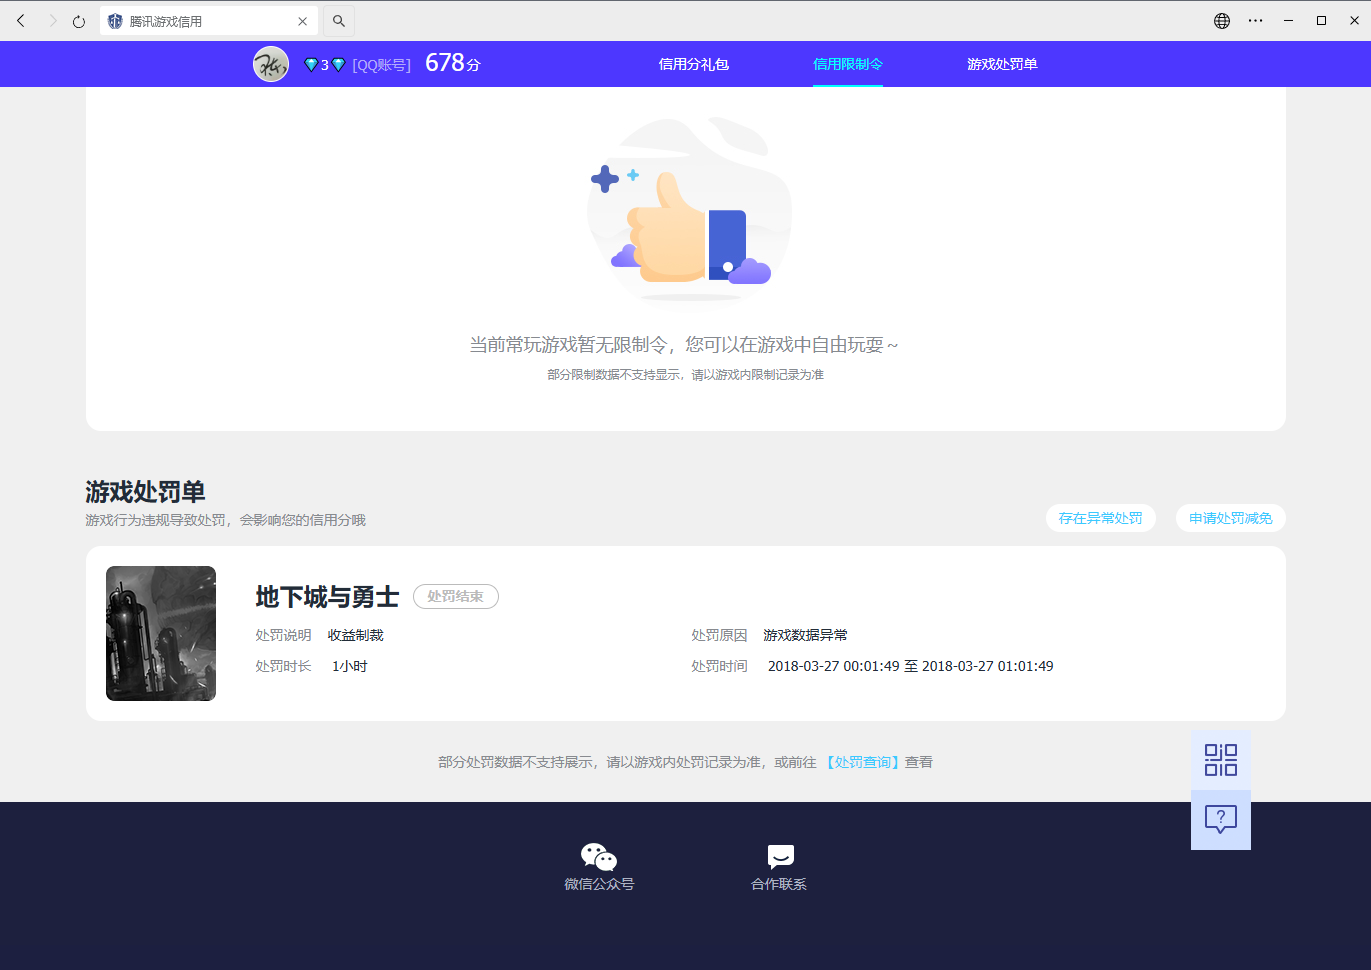This screenshot has width=1371, height=970.
Task: Click the 合作联系 chat bubble icon
Action: tap(780, 858)
